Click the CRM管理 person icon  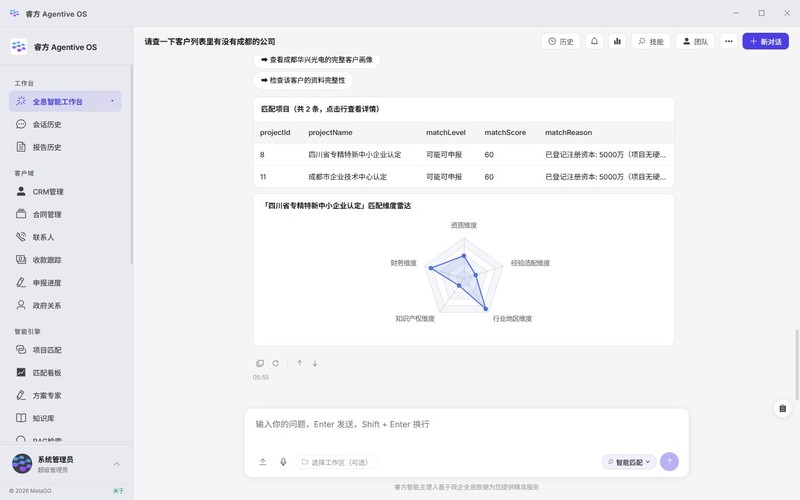(21, 191)
